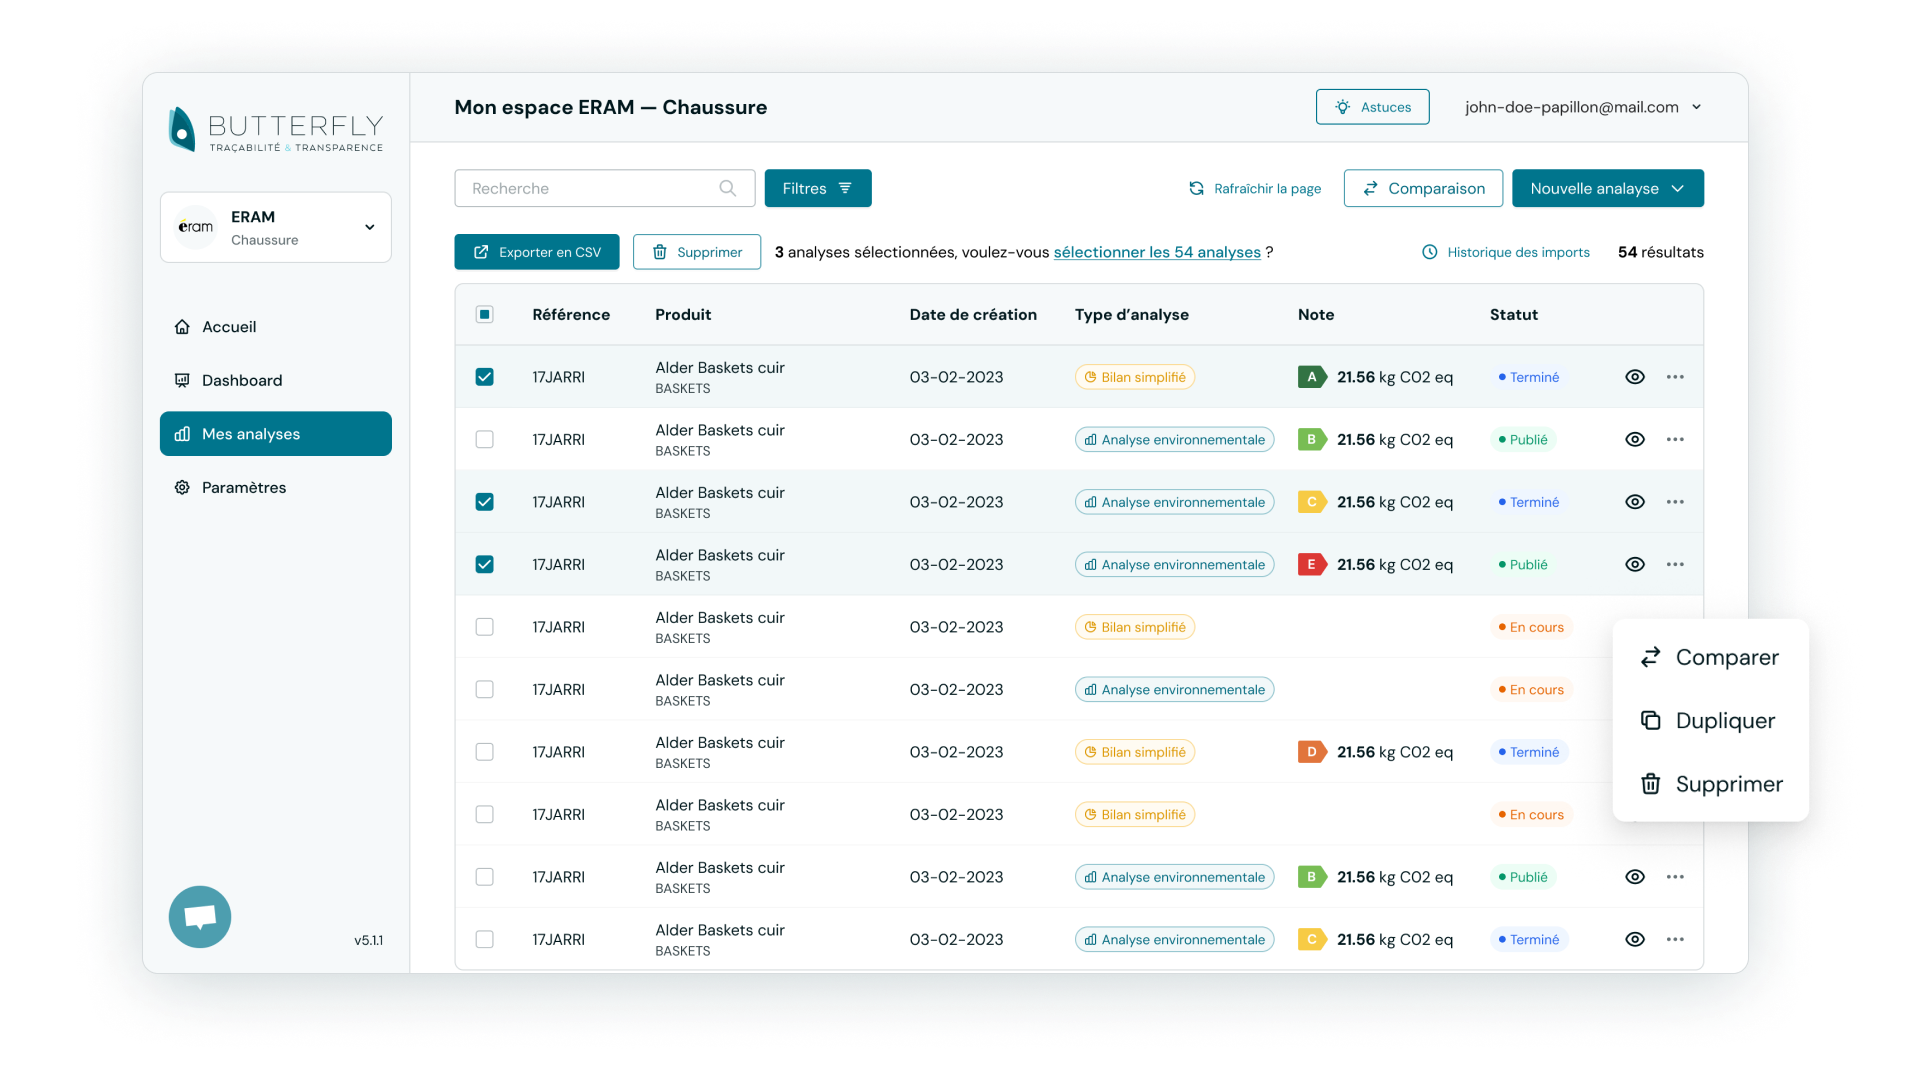The width and height of the screenshot is (1920, 1080).
Task: Toggle the select-all header checkbox
Action: click(485, 314)
